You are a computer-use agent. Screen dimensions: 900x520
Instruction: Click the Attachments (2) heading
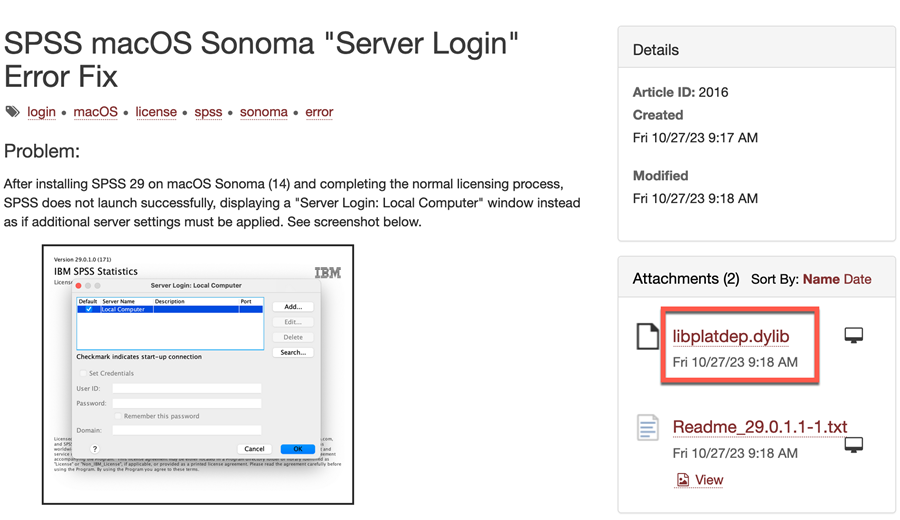[x=686, y=279]
